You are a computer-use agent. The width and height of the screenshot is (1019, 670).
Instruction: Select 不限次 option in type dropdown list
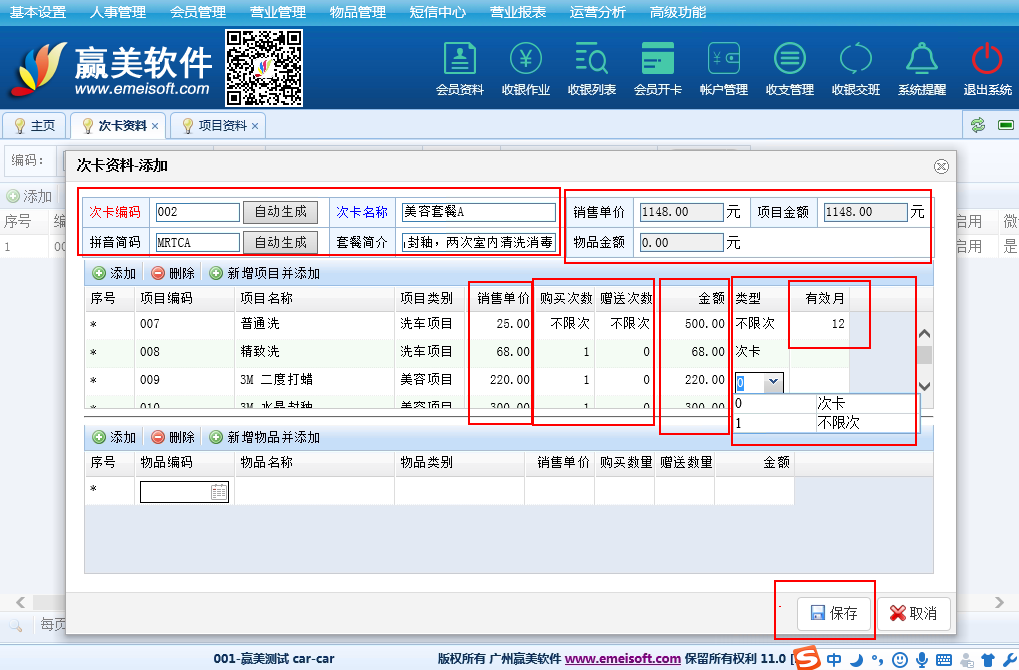point(838,423)
